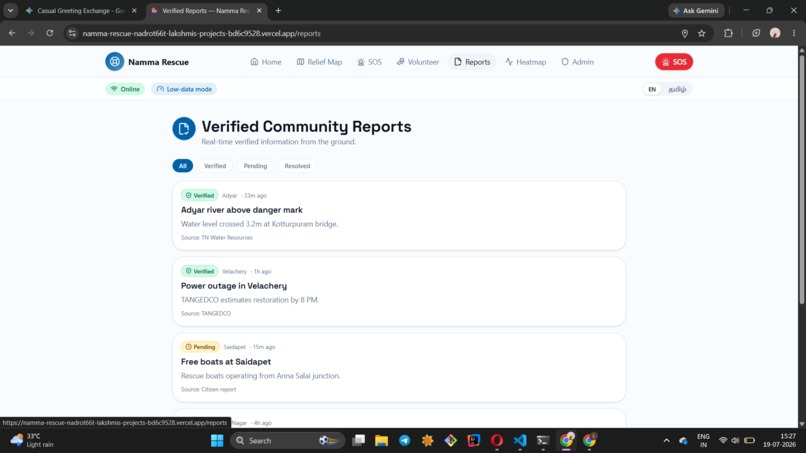Image resolution: width=806 pixels, height=453 pixels.
Task: Filter reports by Resolved
Action: (297, 166)
